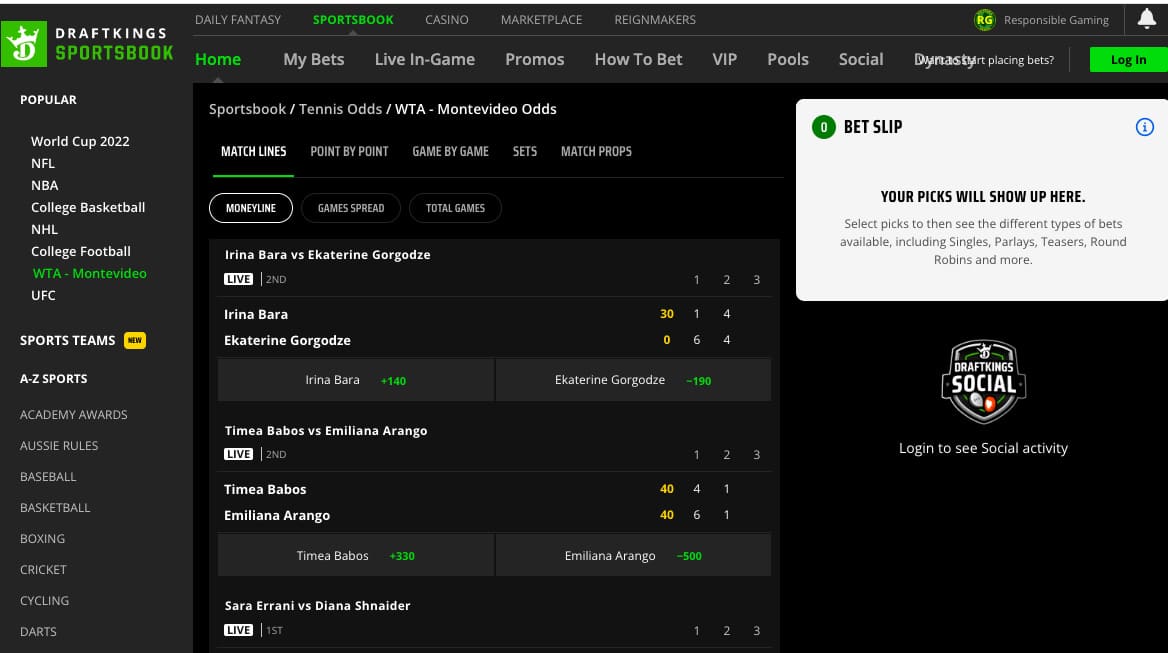1168x653 pixels.
Task: Open Boxing in A-Z Sports
Action: click(x=42, y=539)
